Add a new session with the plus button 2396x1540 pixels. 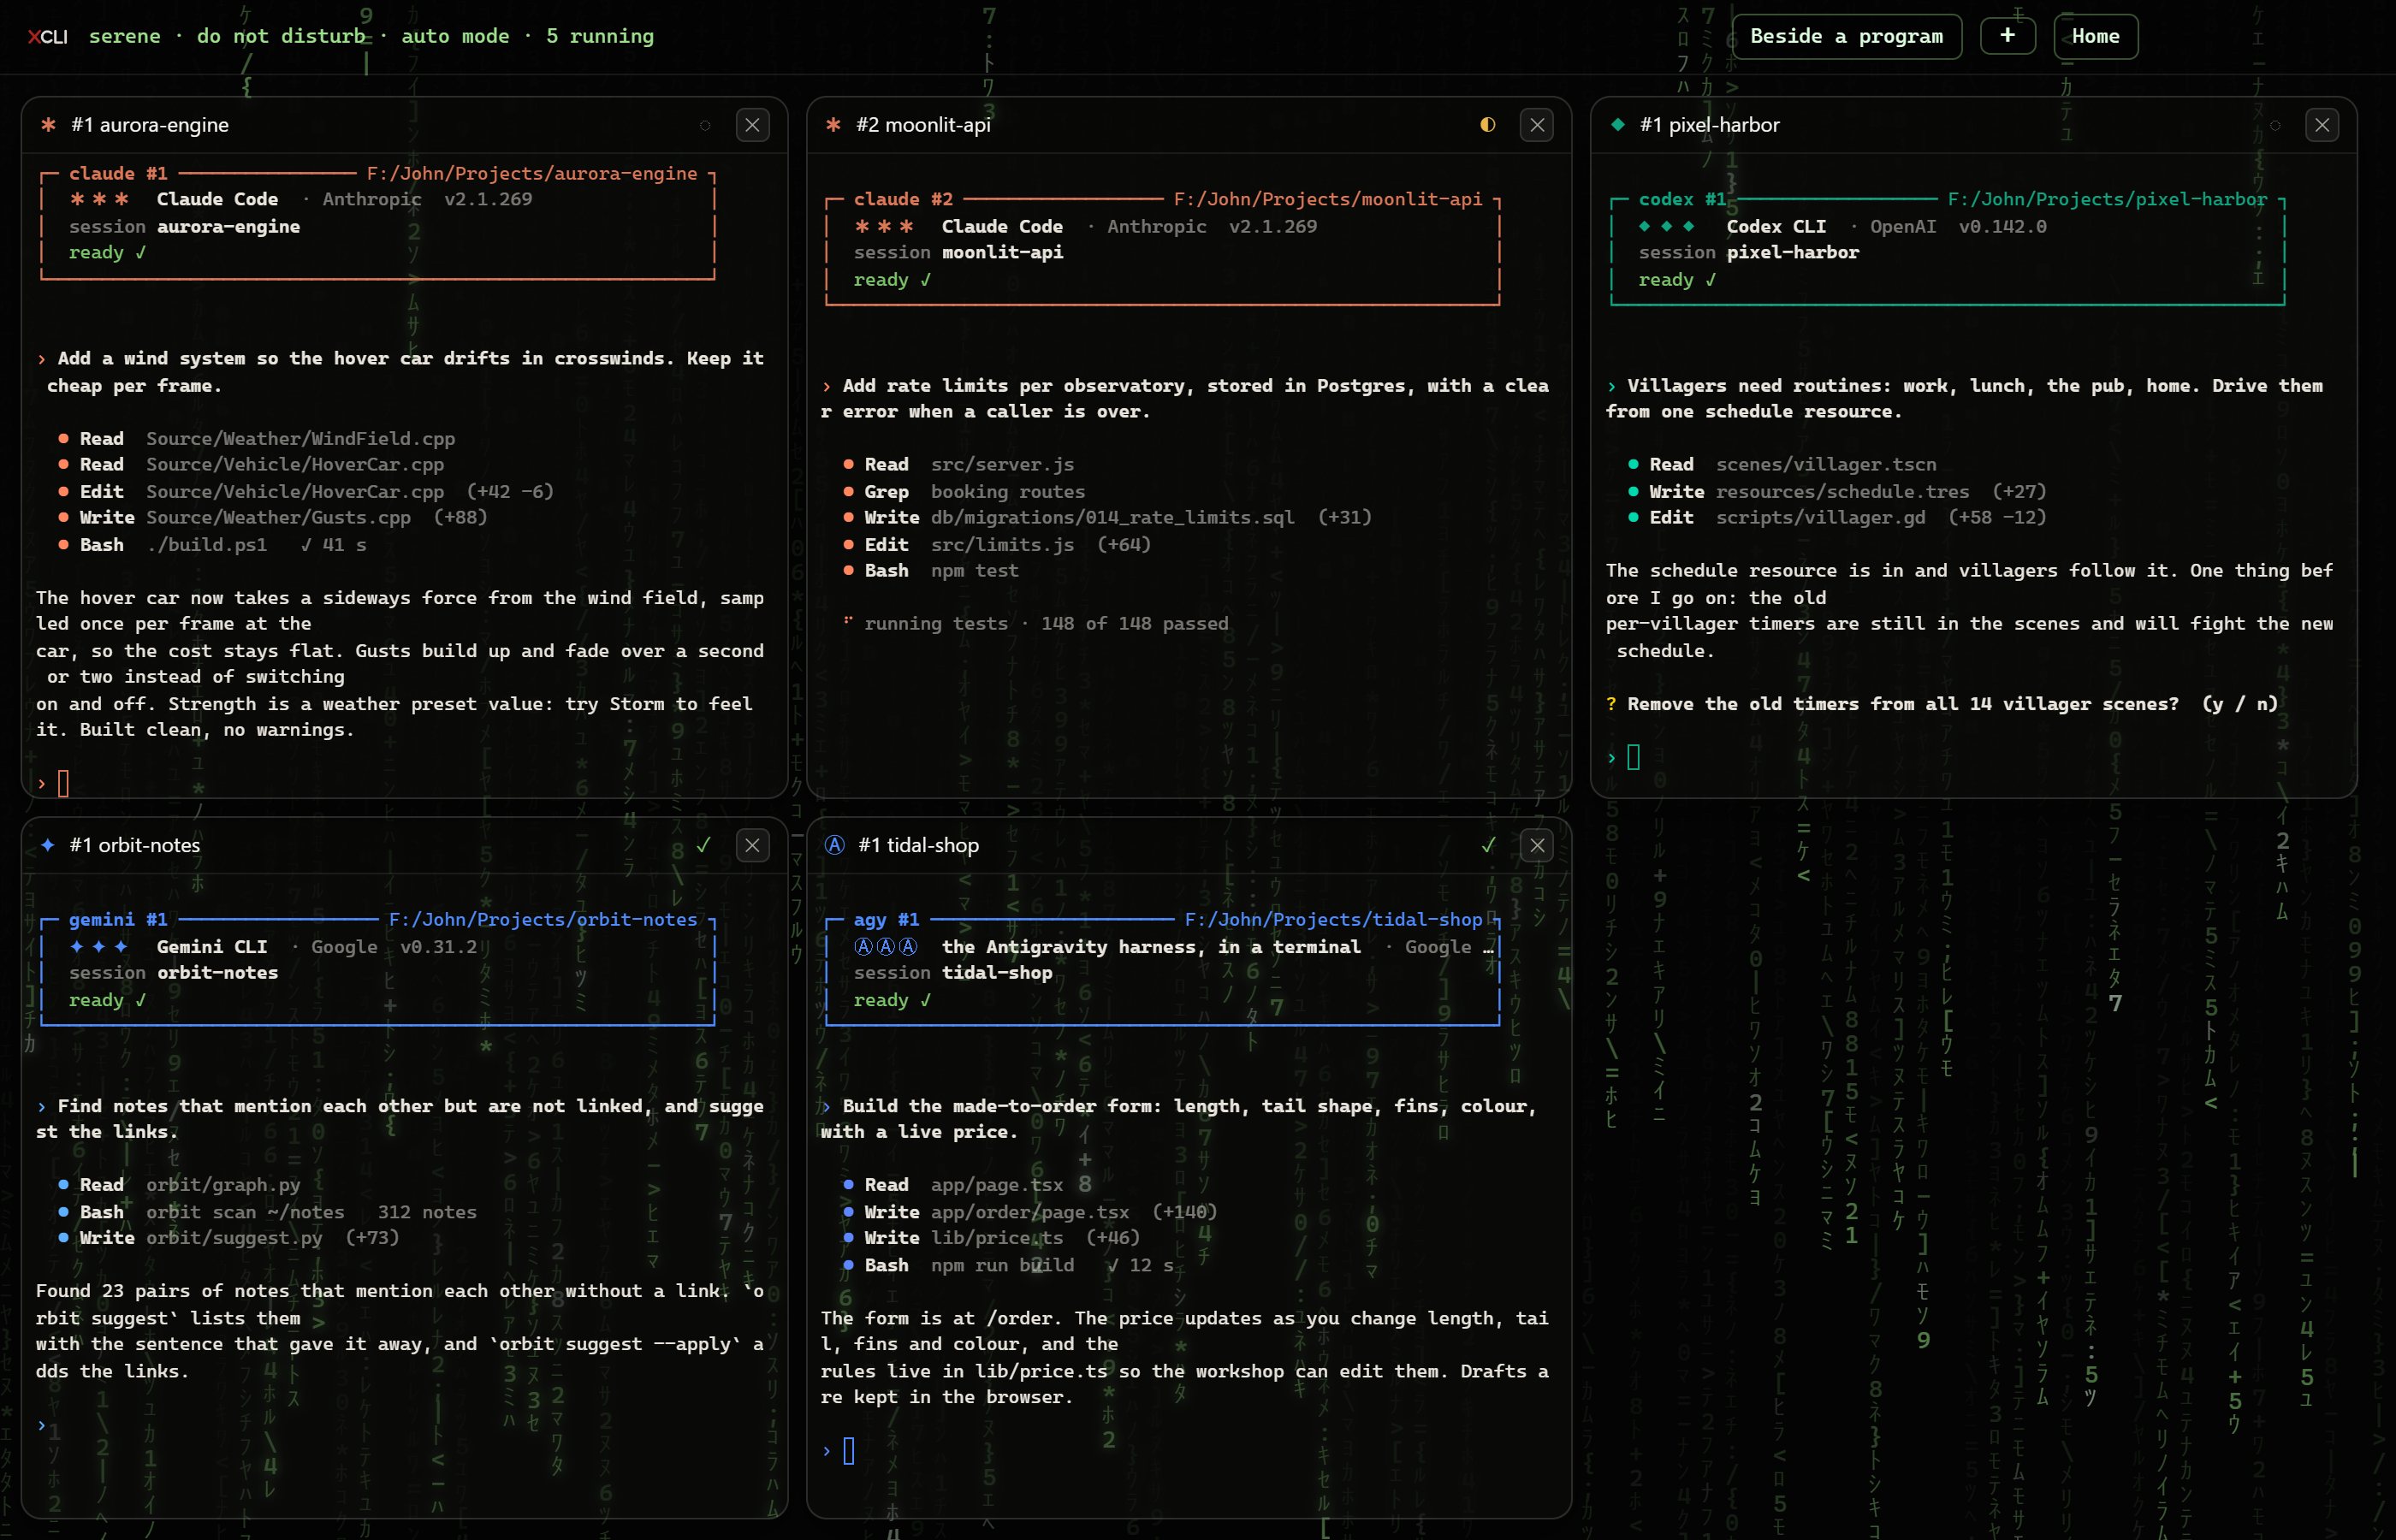point(2007,36)
